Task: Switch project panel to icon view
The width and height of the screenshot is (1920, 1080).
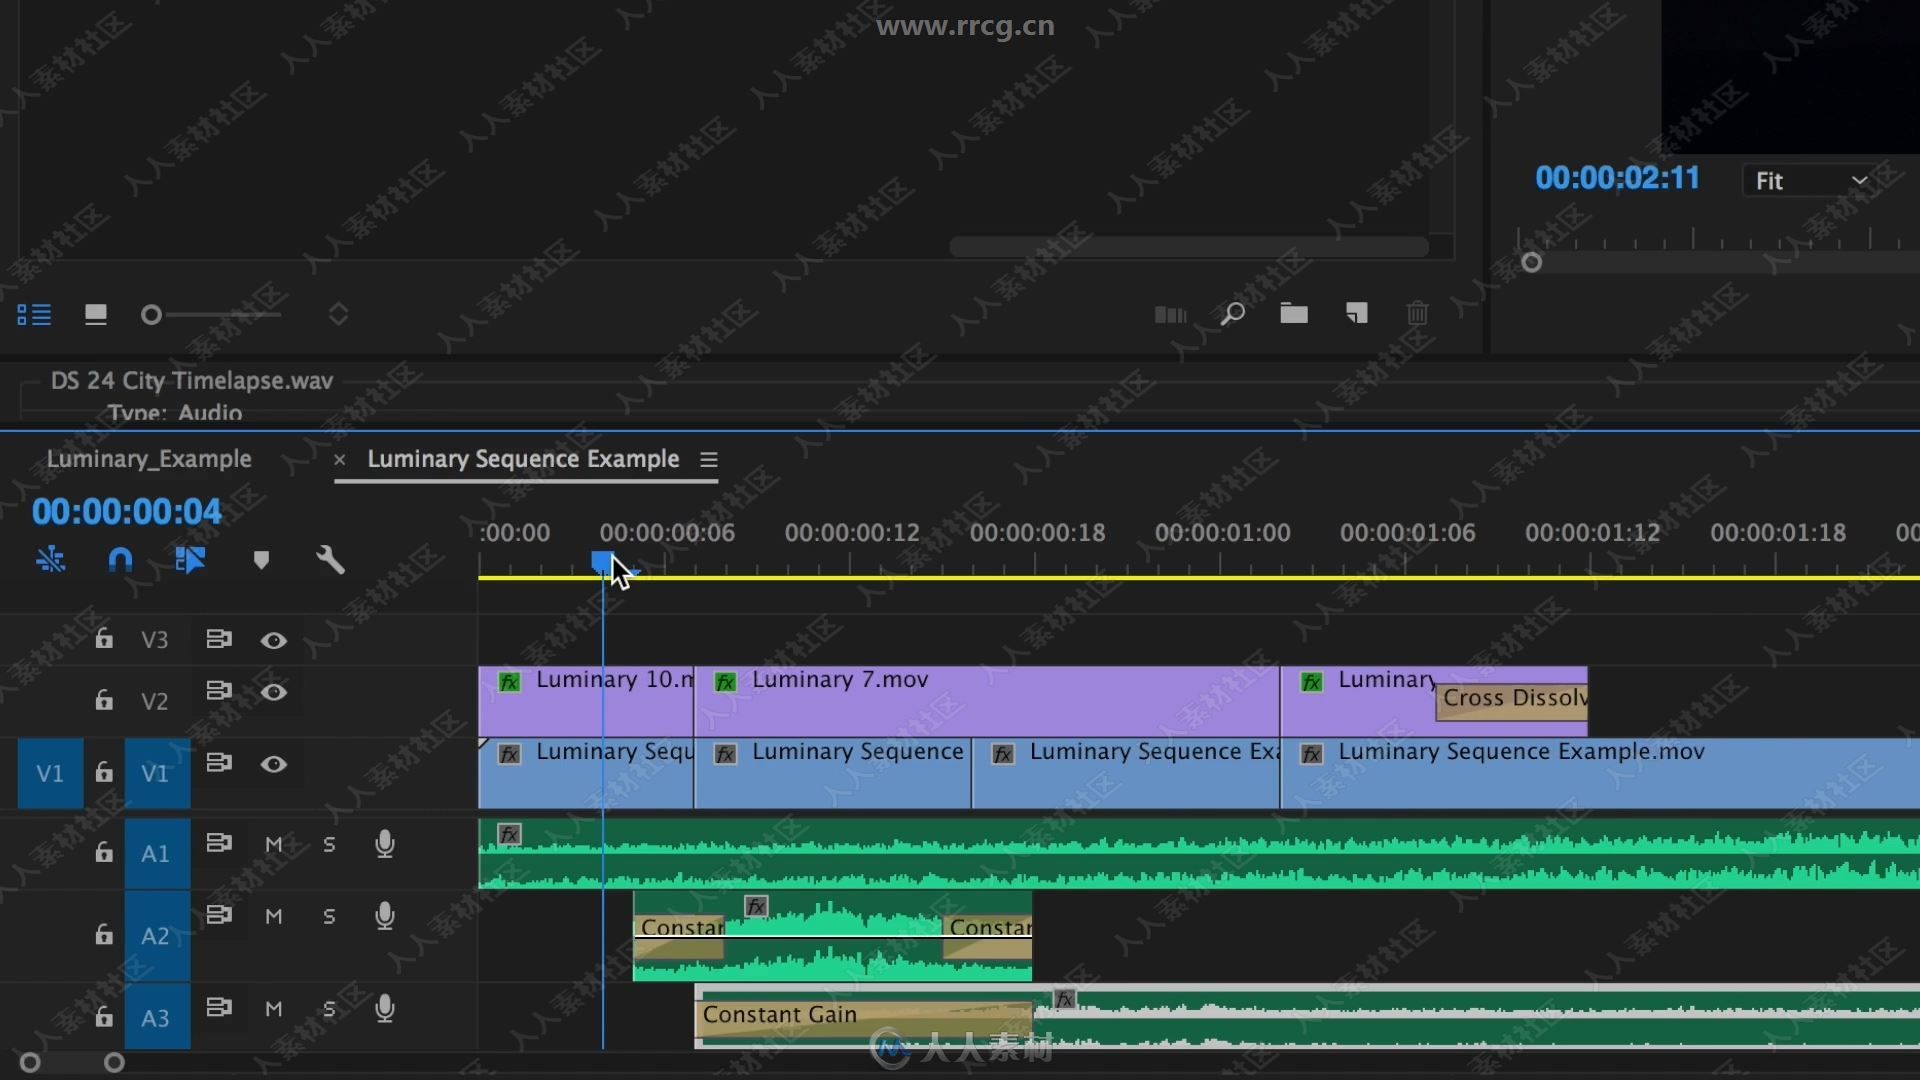Action: coord(96,315)
